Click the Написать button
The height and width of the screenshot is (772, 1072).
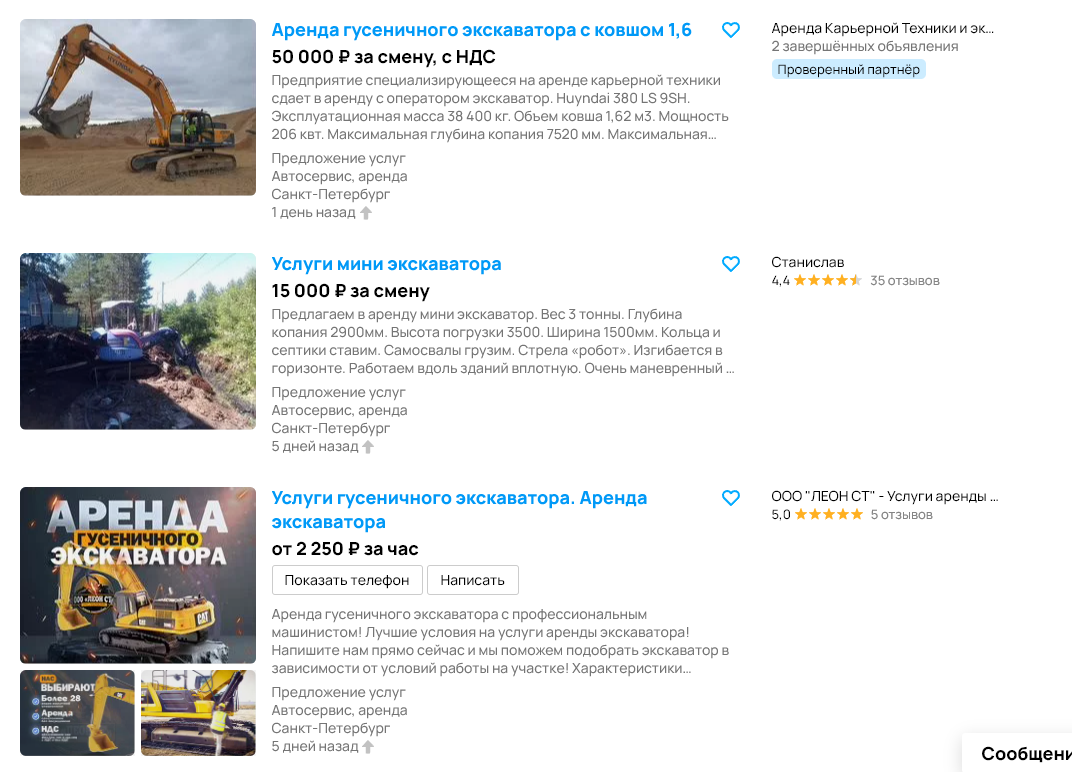472,580
